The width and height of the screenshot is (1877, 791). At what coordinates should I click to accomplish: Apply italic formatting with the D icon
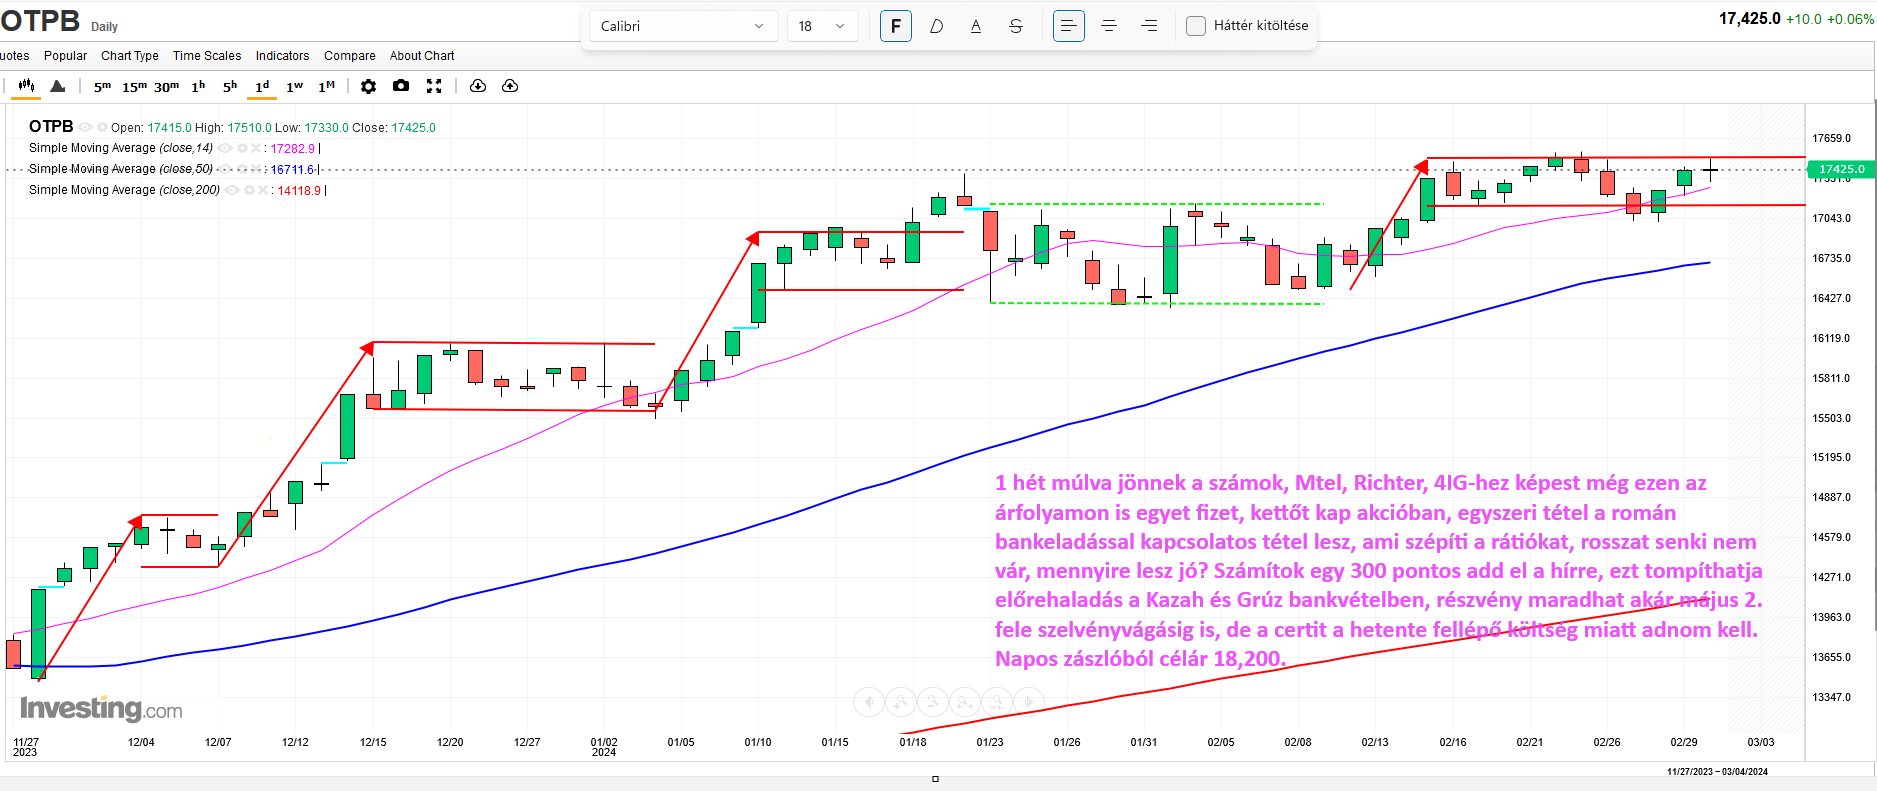[936, 26]
